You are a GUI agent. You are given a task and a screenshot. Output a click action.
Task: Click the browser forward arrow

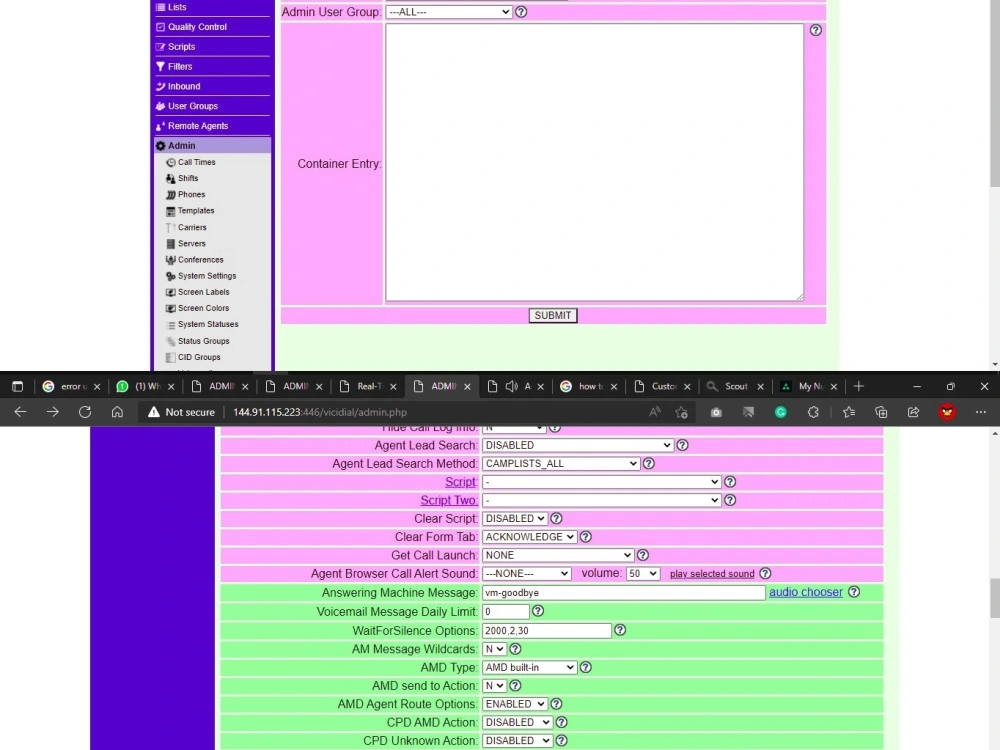(x=52, y=412)
